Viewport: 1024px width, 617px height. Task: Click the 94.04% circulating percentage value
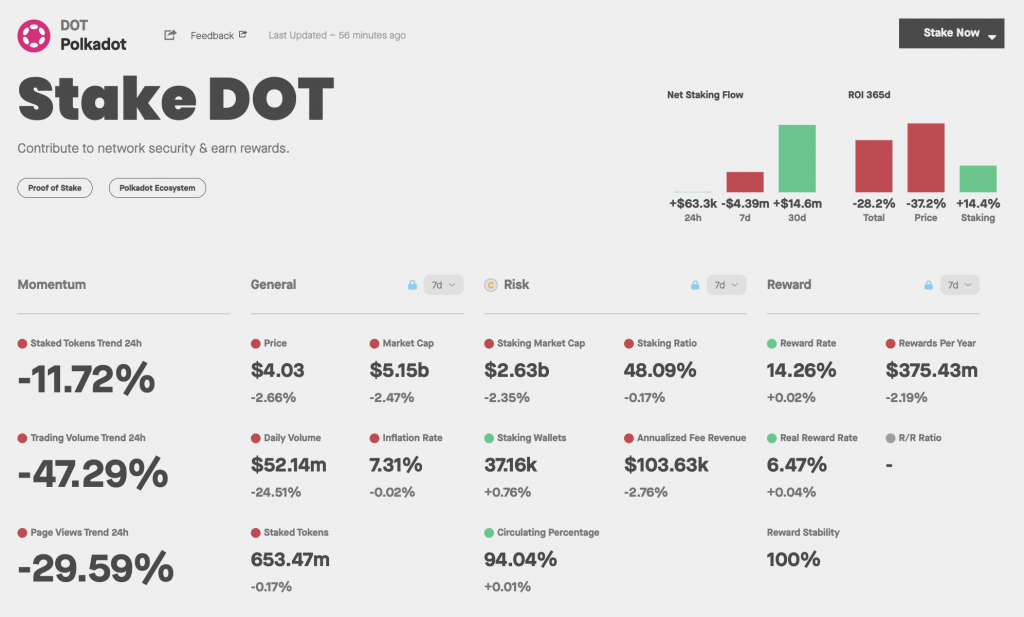pyautogui.click(x=520, y=560)
